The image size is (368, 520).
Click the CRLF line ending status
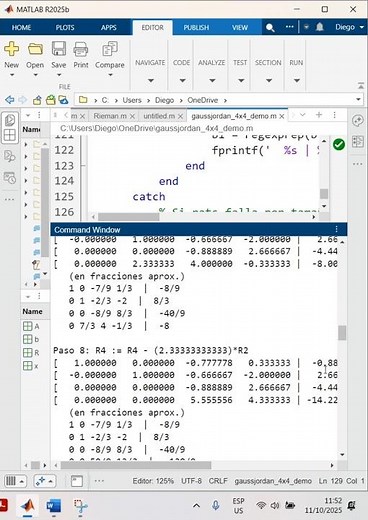coord(218,481)
